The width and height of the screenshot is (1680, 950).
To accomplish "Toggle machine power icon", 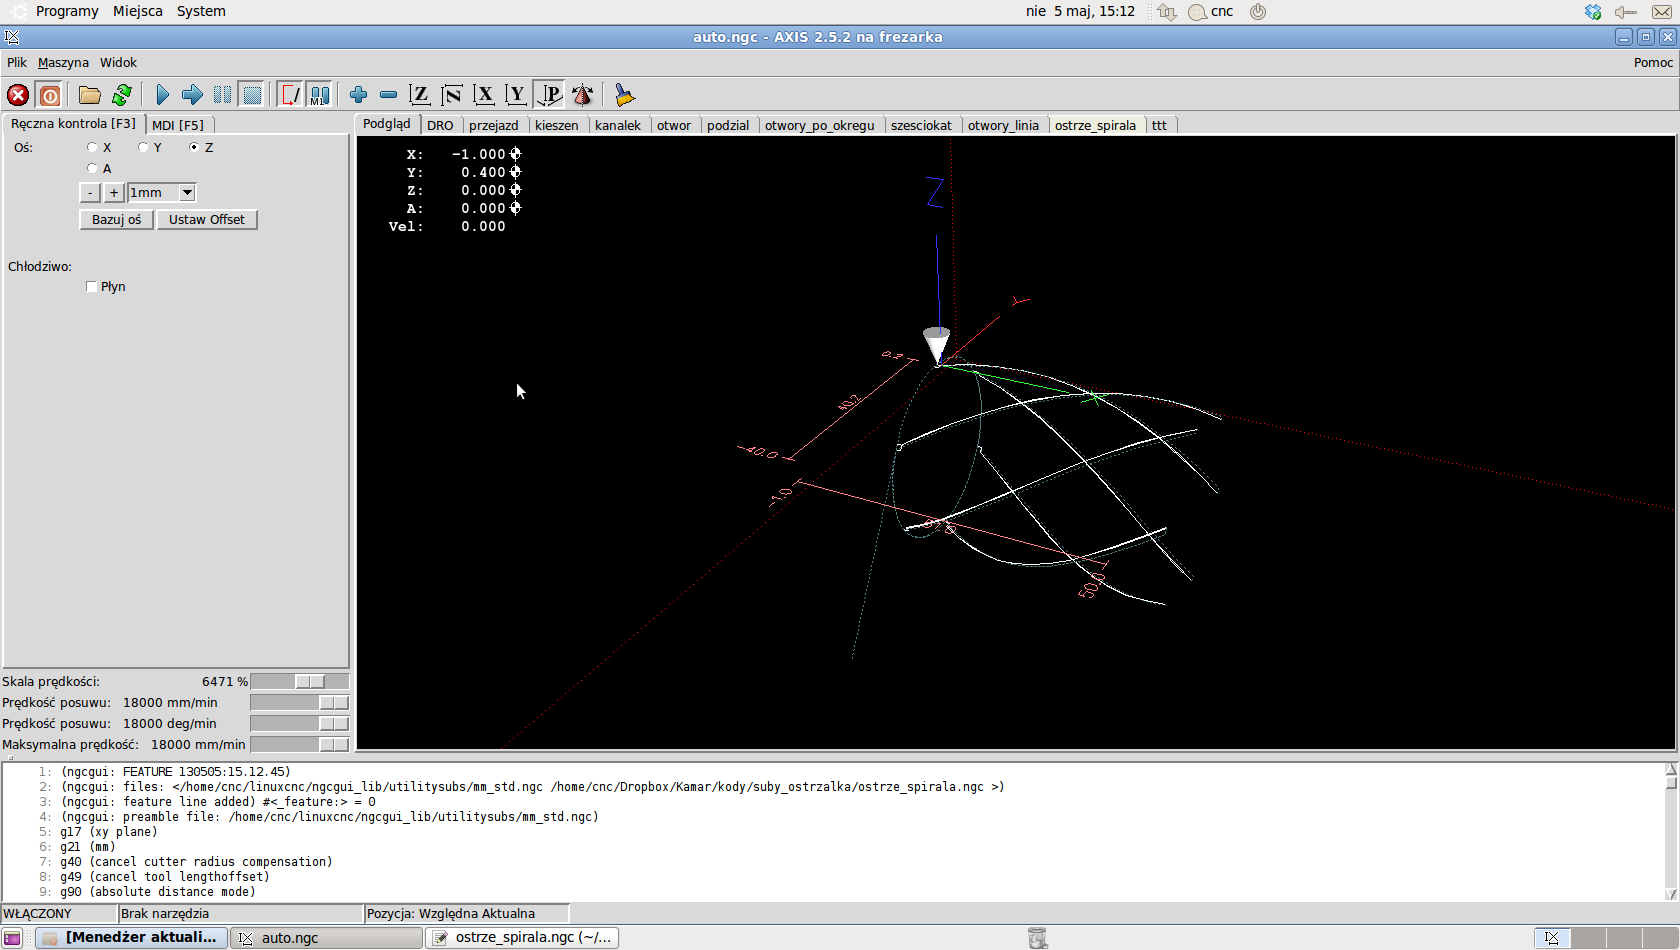I will tap(50, 95).
